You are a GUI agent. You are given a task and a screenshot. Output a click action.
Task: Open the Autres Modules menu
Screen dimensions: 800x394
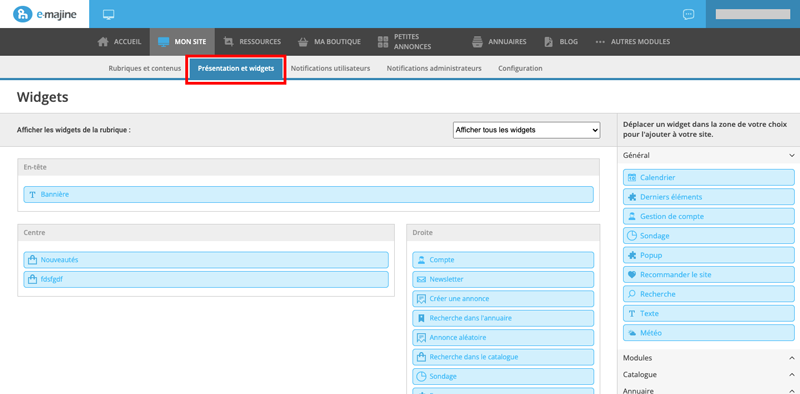point(633,42)
